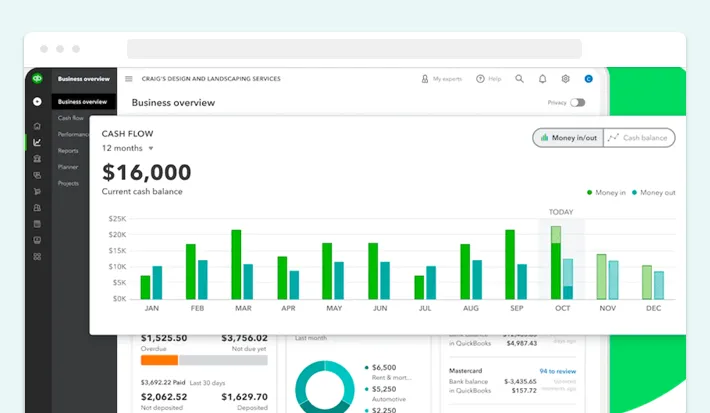This screenshot has width=710, height=413.
Task: Click the $3,692.22 Paid last 30 days text
Action: pos(183,383)
